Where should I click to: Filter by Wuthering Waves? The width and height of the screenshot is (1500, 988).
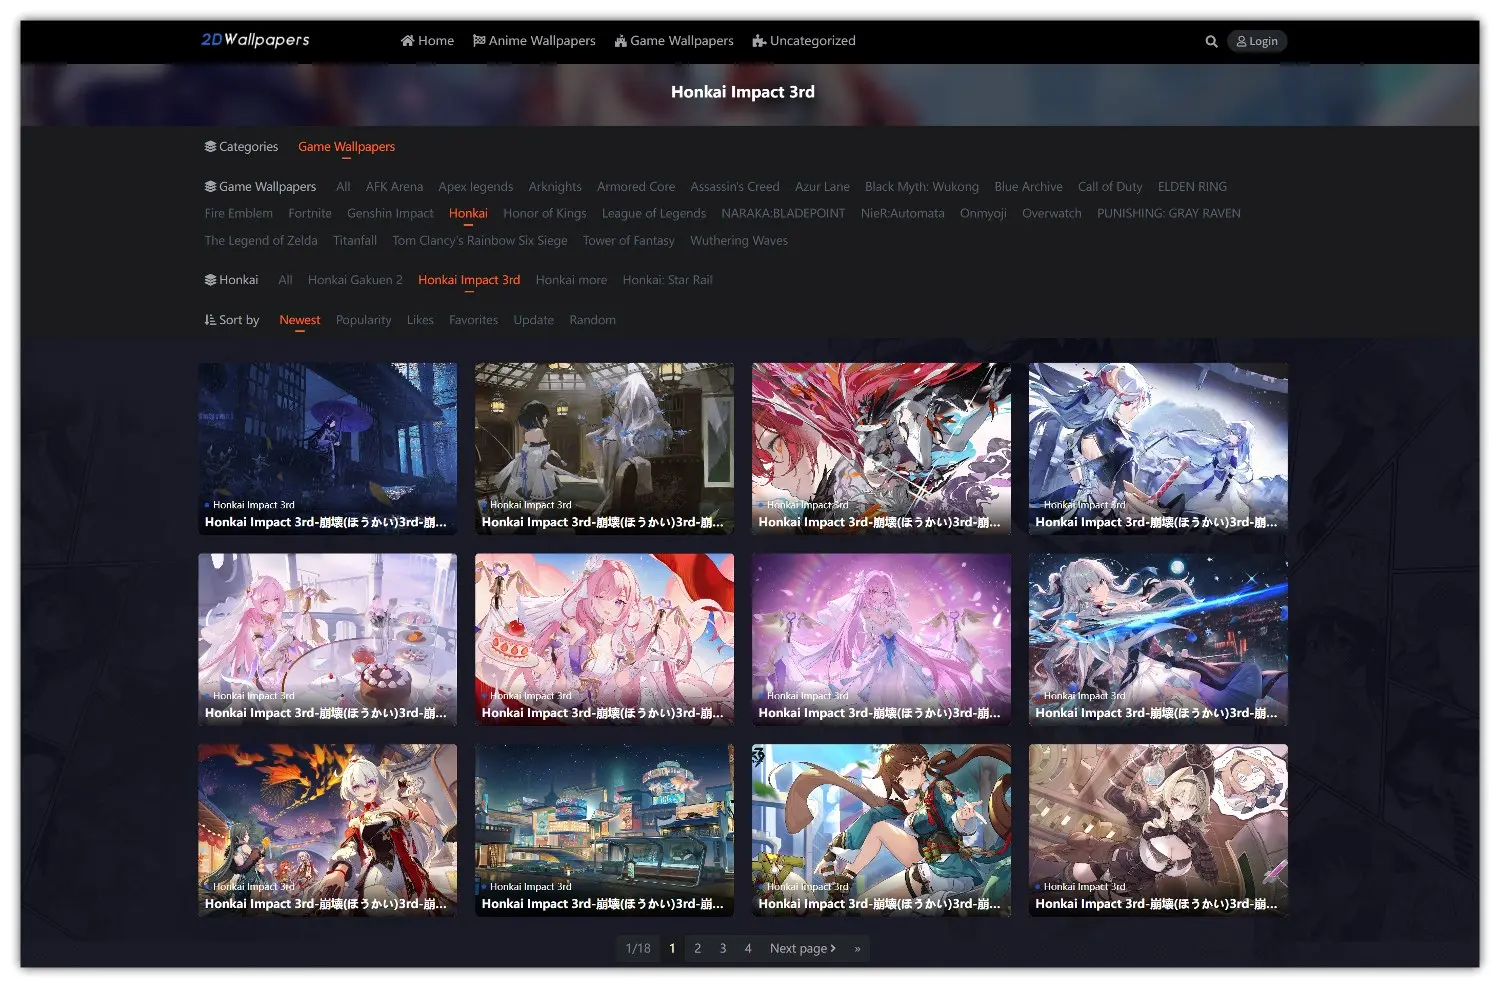point(739,241)
